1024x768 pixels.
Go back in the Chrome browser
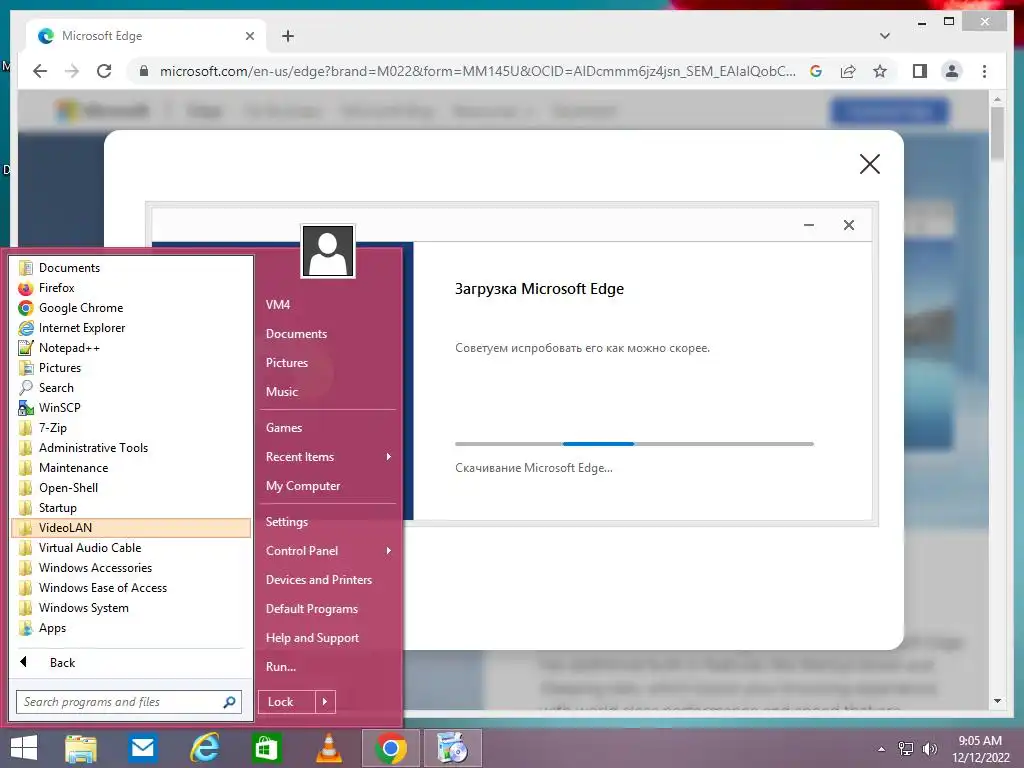[x=40, y=71]
